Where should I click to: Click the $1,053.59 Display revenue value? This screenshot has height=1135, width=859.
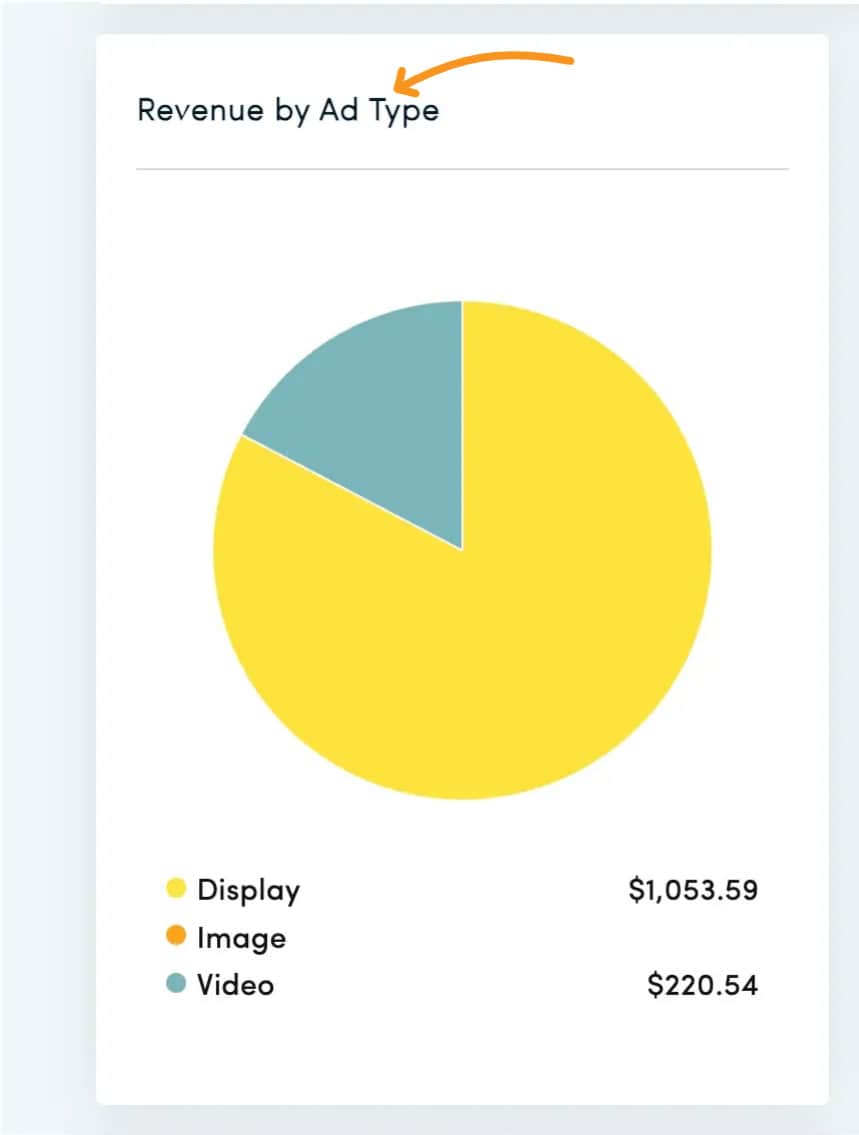(693, 890)
